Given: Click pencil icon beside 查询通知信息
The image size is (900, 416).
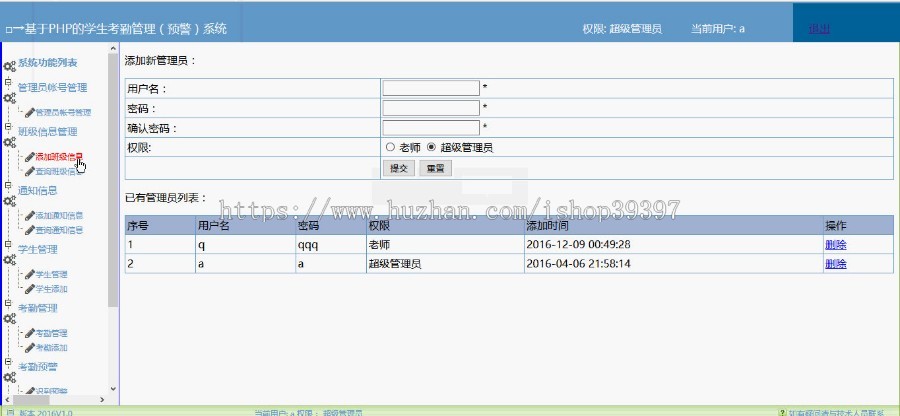Looking at the screenshot, I should click(x=30, y=230).
